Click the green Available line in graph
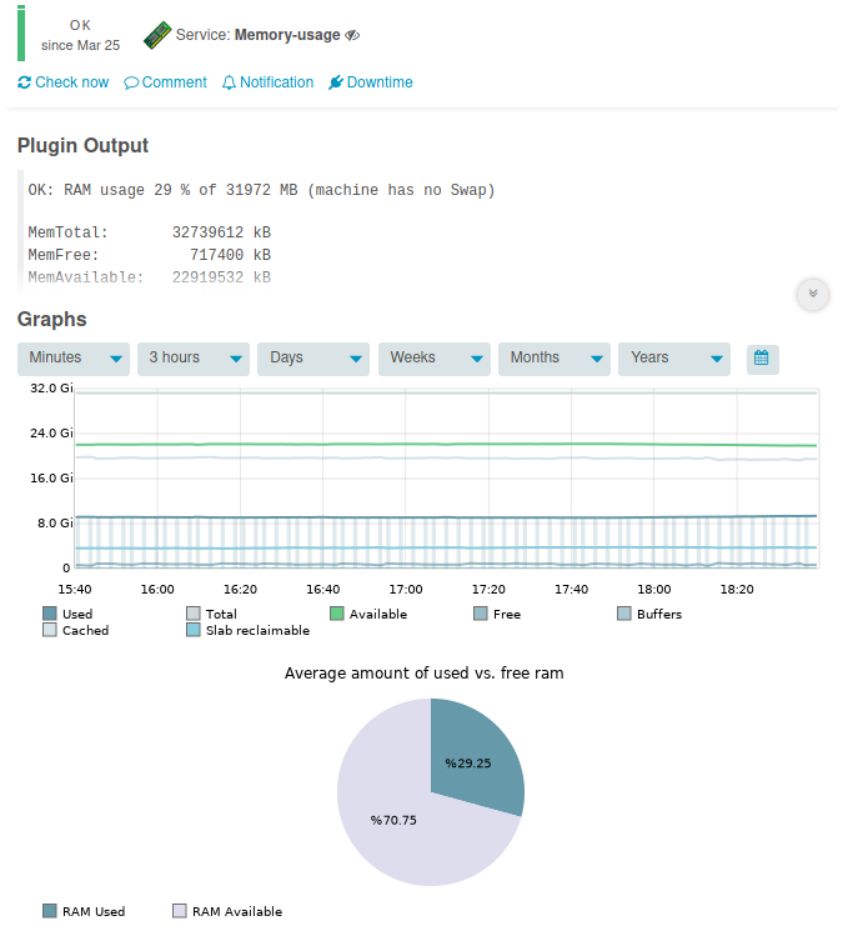 (x=446, y=444)
